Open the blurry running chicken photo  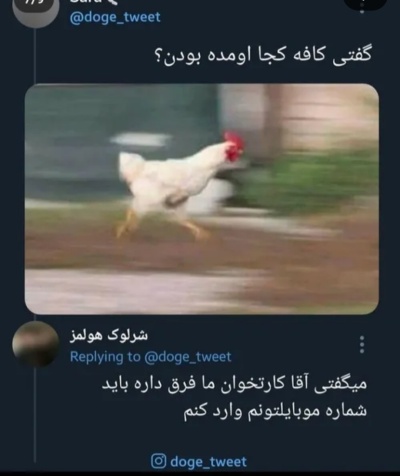202,199
